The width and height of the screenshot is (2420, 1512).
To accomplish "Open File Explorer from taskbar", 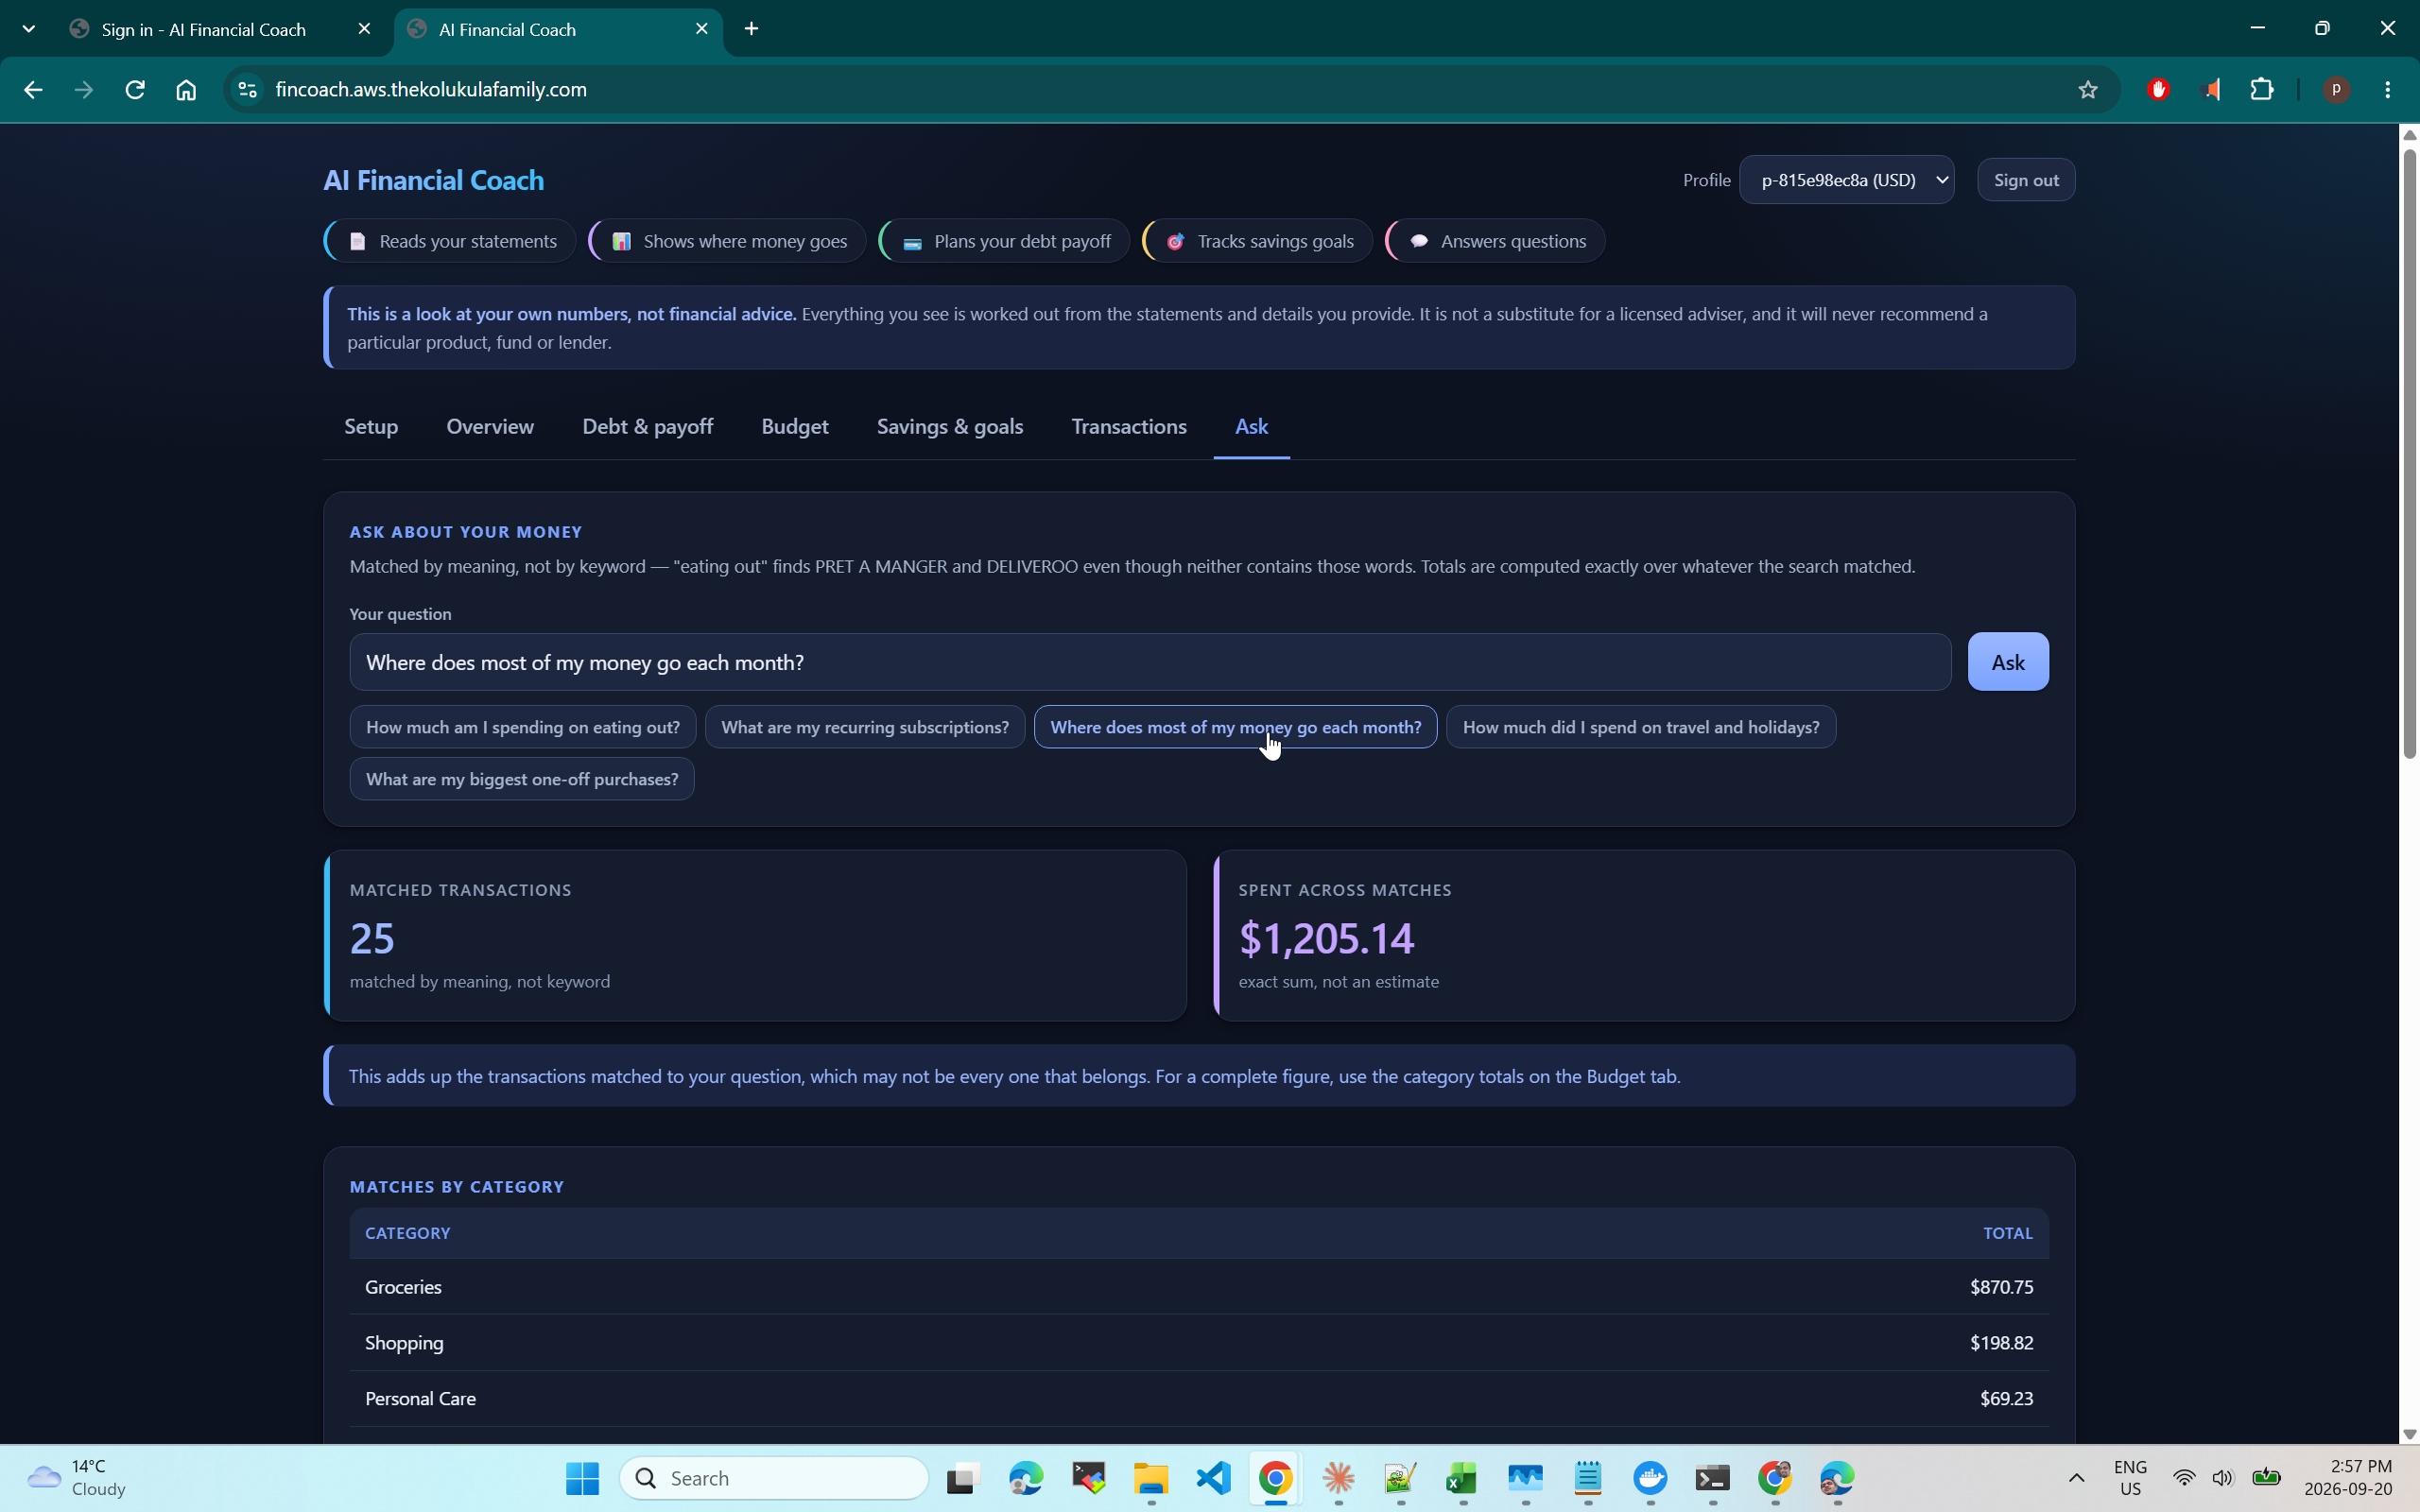I will [x=1151, y=1477].
